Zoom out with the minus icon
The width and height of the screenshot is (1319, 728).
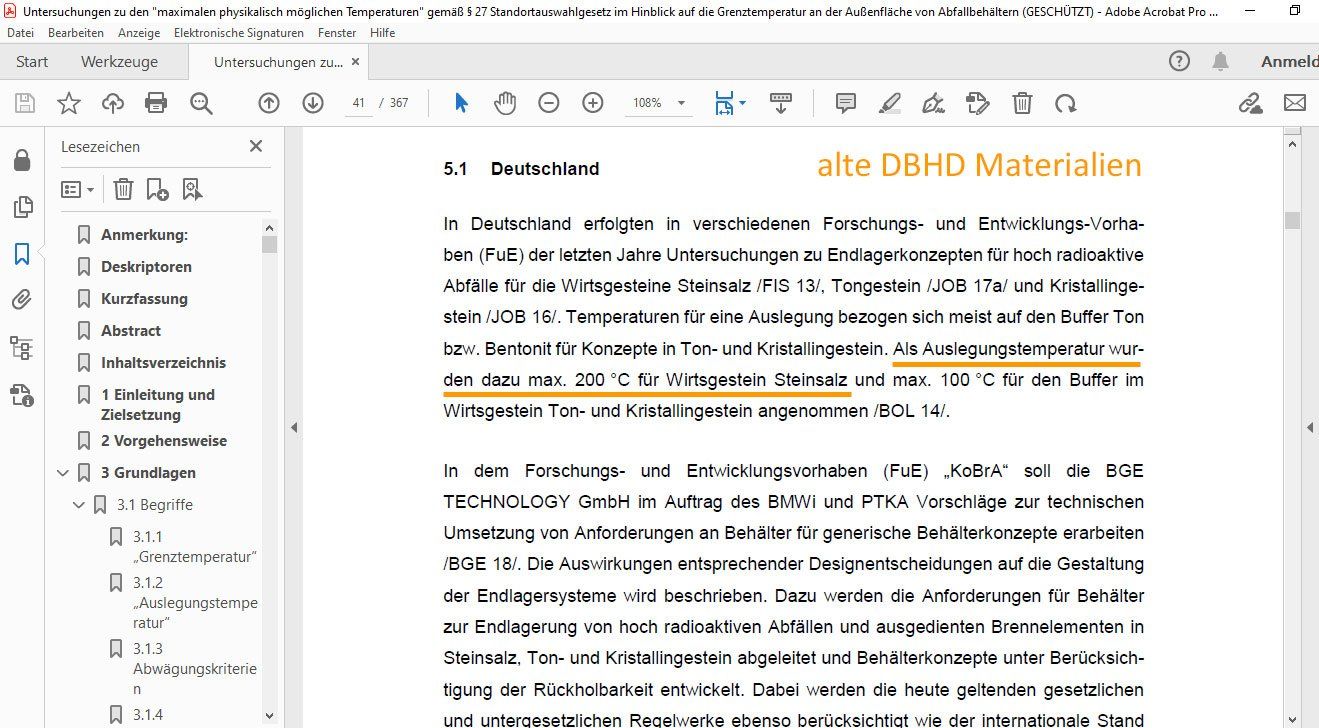(x=549, y=102)
